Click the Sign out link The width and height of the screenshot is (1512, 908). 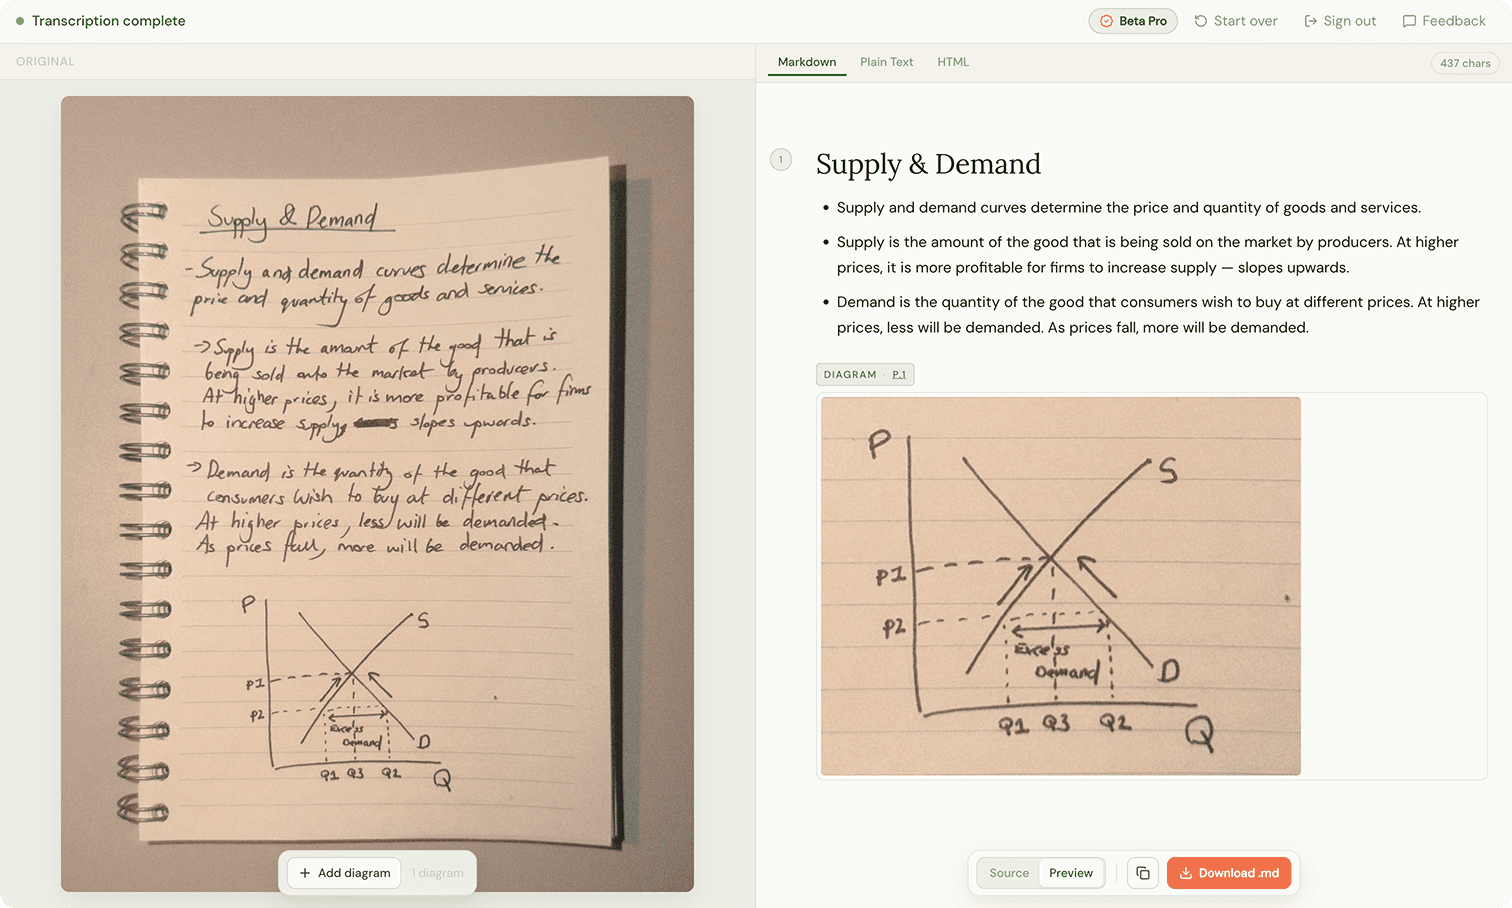(1340, 21)
